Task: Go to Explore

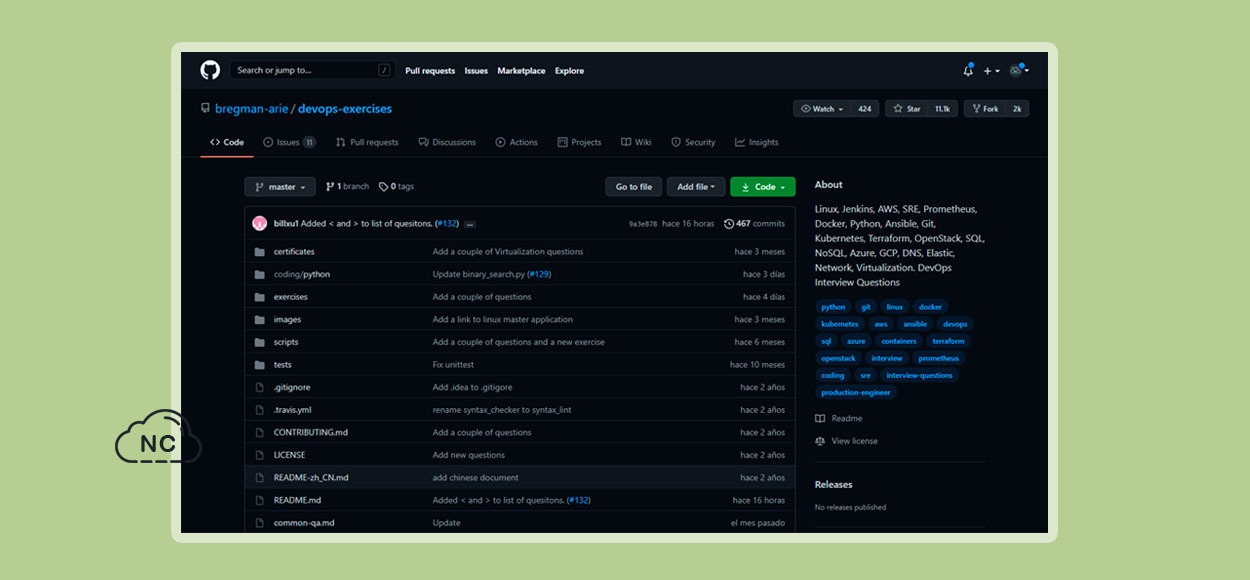Action: [569, 71]
